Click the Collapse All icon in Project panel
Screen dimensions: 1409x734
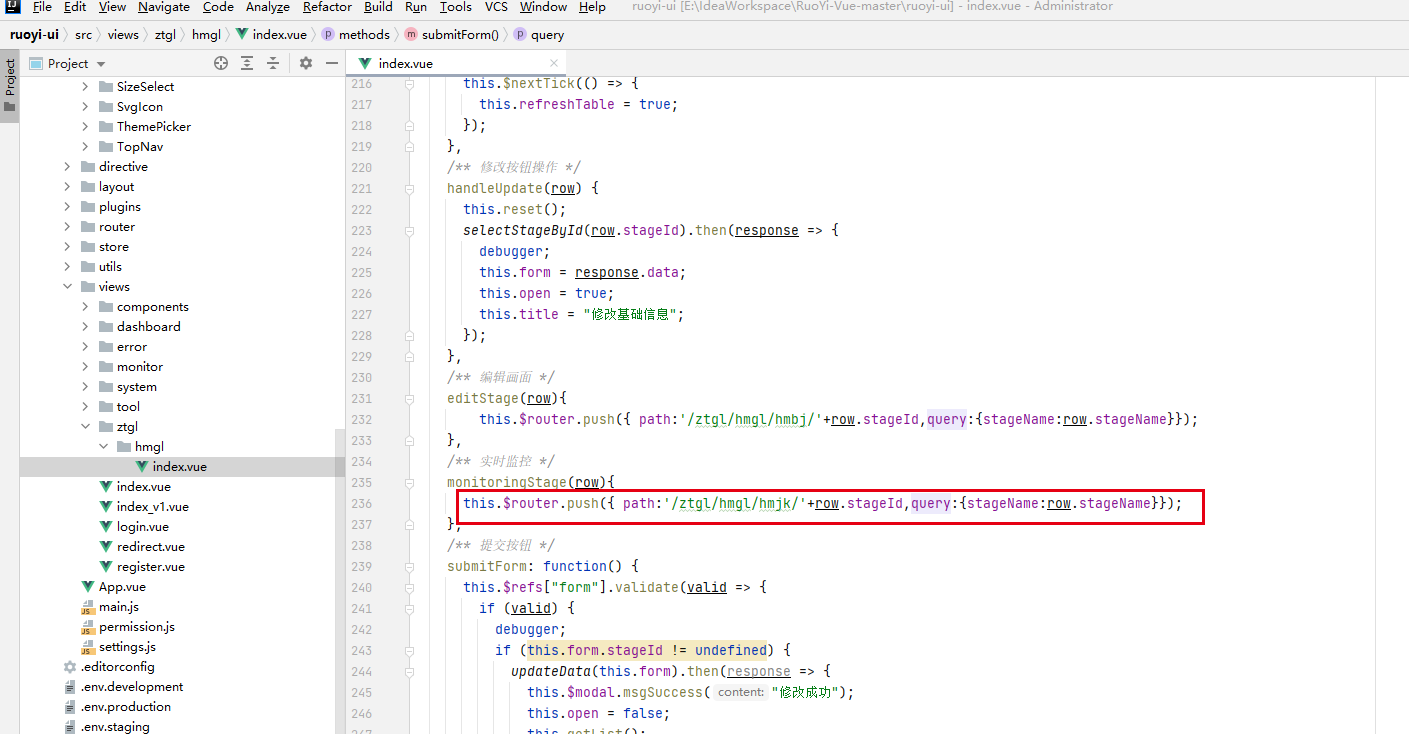coord(273,63)
